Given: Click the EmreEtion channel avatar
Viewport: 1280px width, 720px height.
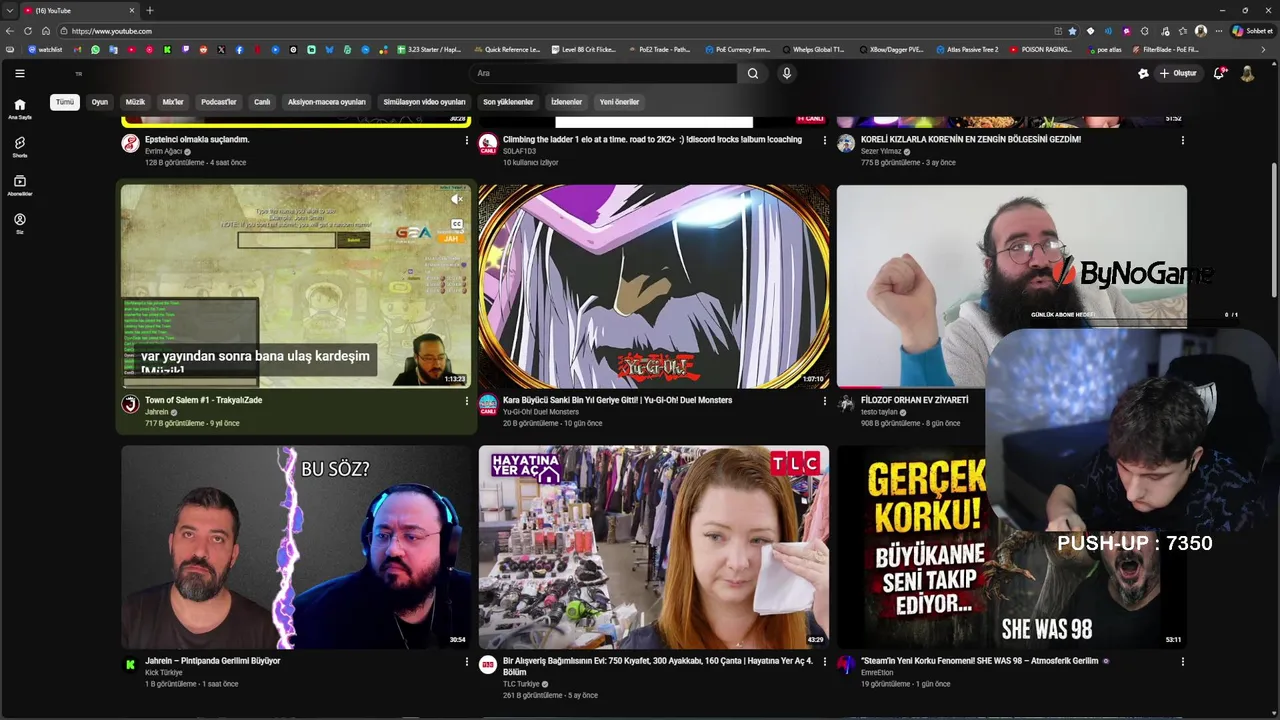Looking at the screenshot, I should [x=846, y=665].
